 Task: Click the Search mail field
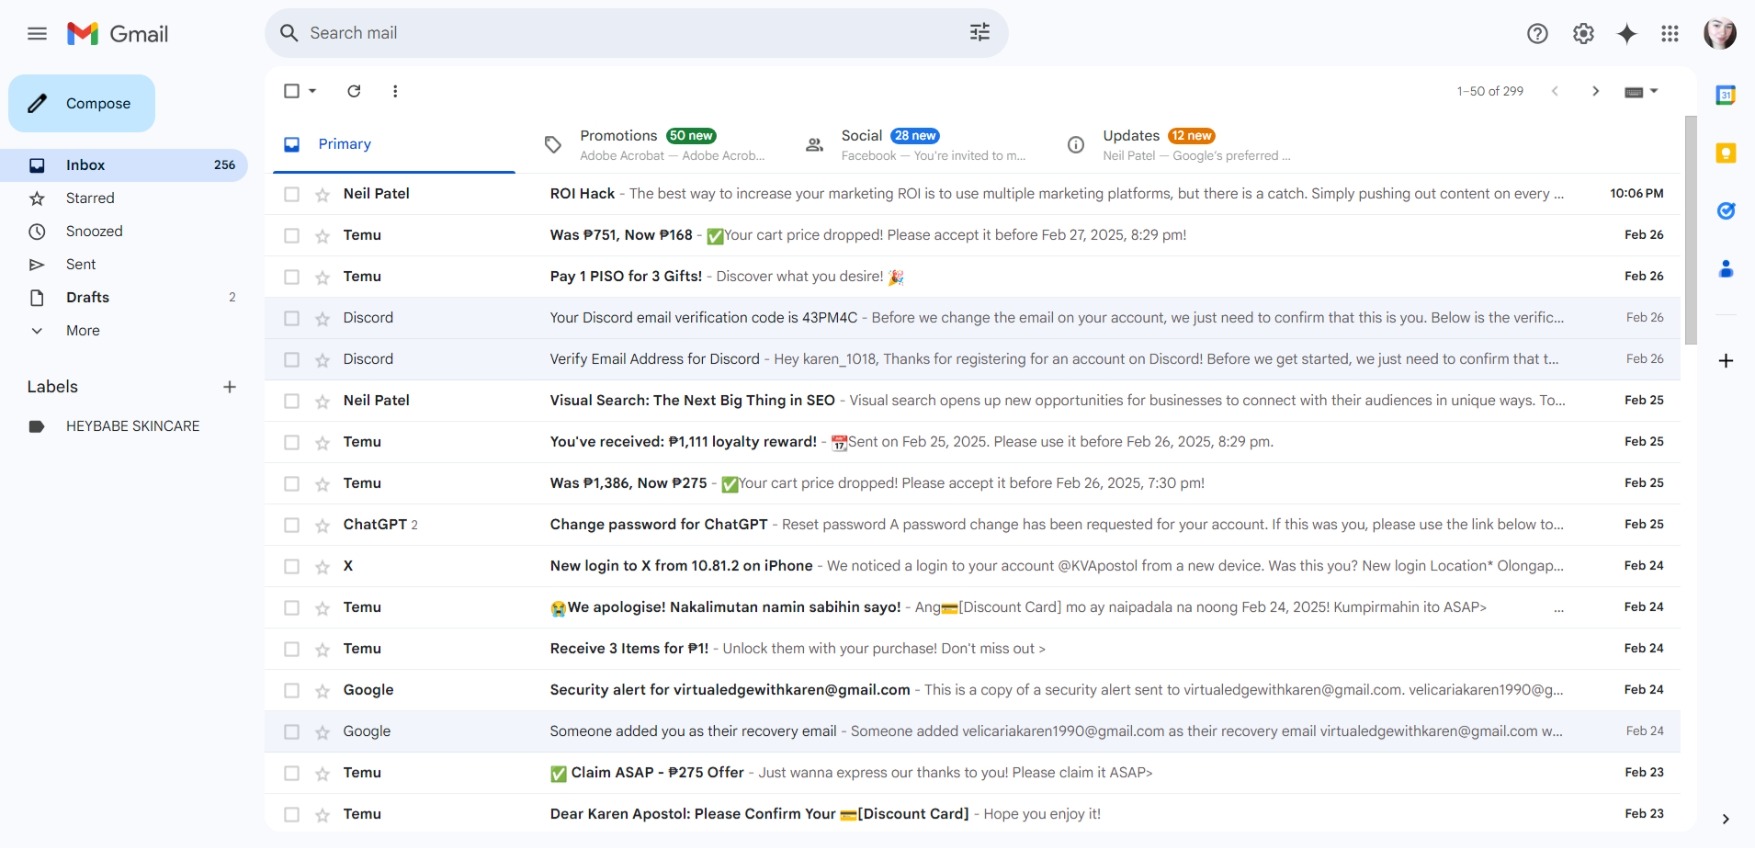636,33
